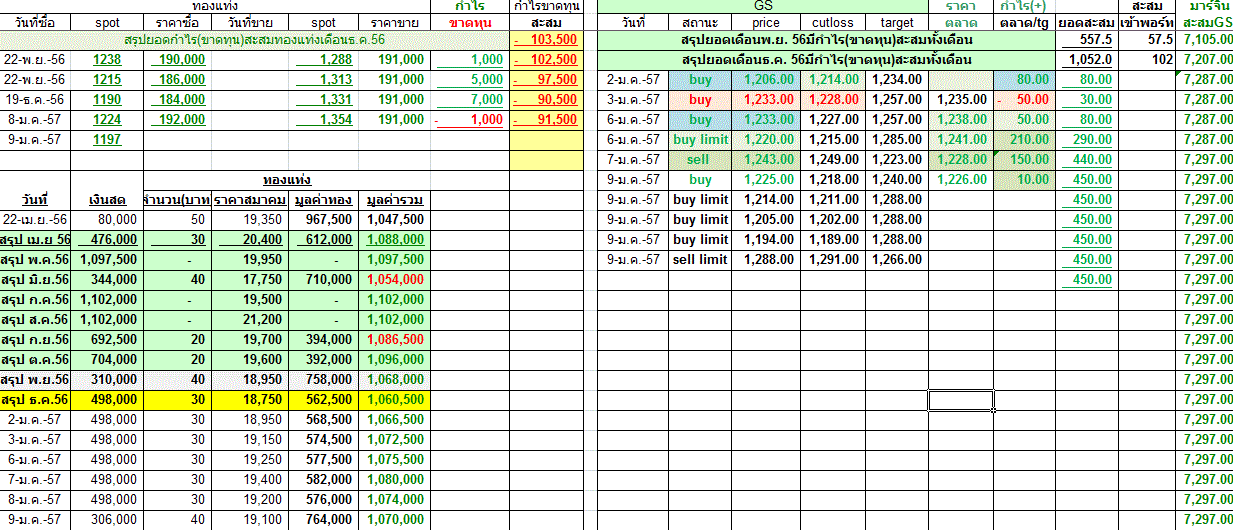Image resolution: width=1233 pixels, height=530 pixels.
Task: Click the 'สถานะ' column header
Action: pyautogui.click(x=700, y=22)
